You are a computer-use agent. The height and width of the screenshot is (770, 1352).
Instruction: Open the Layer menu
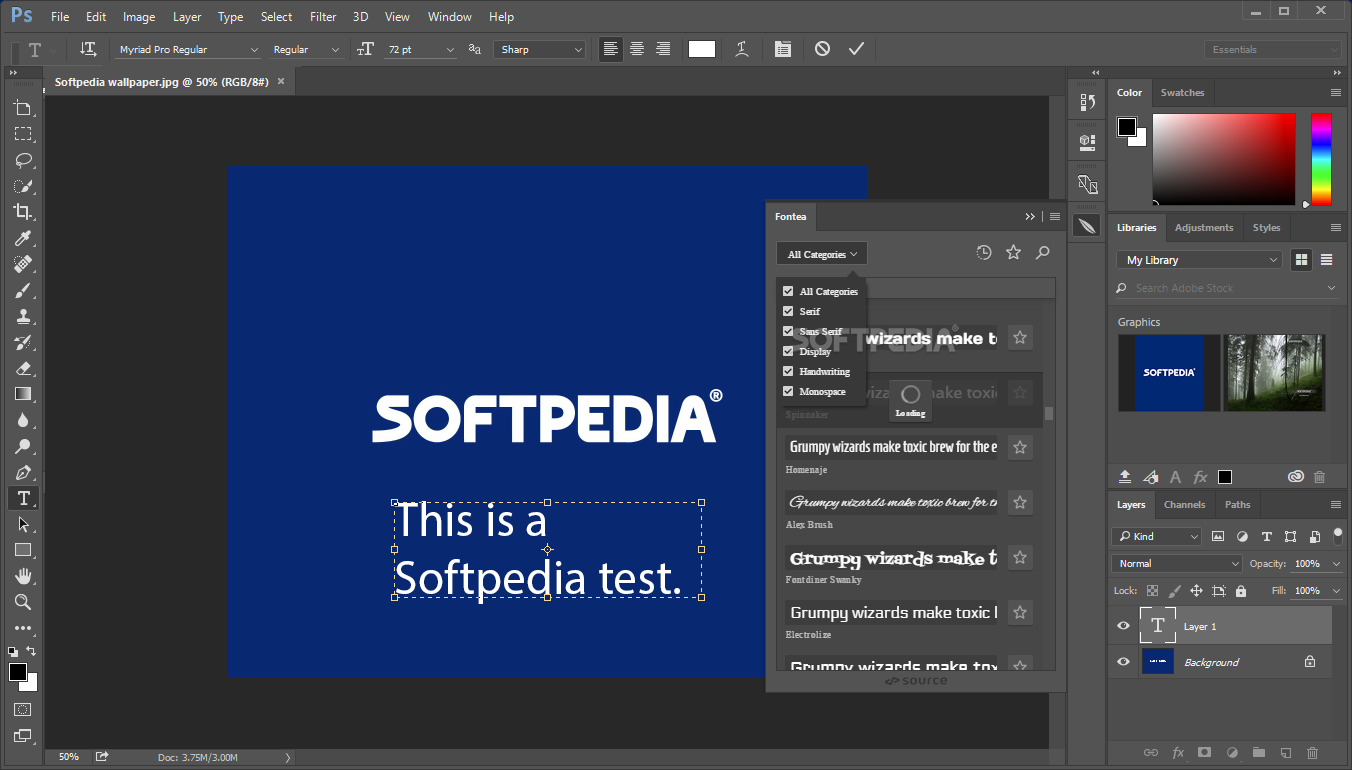click(187, 17)
